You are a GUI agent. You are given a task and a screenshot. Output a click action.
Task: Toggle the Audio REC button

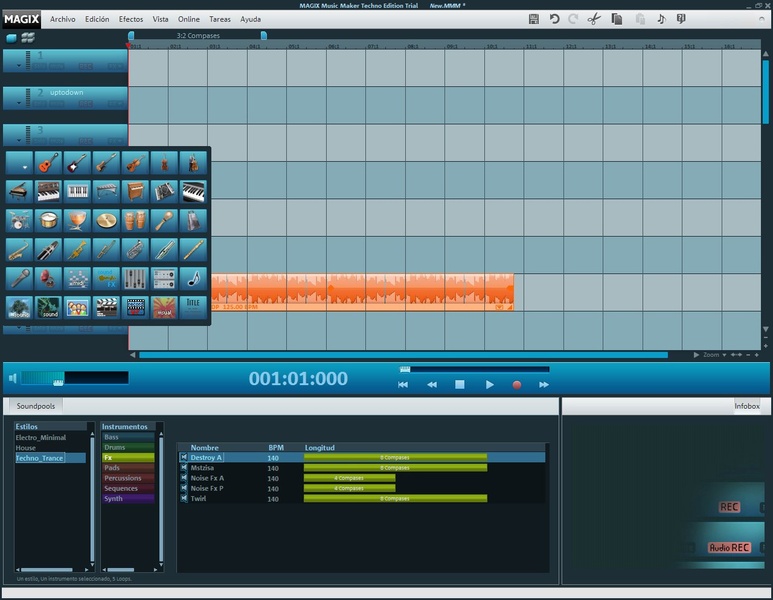point(729,548)
